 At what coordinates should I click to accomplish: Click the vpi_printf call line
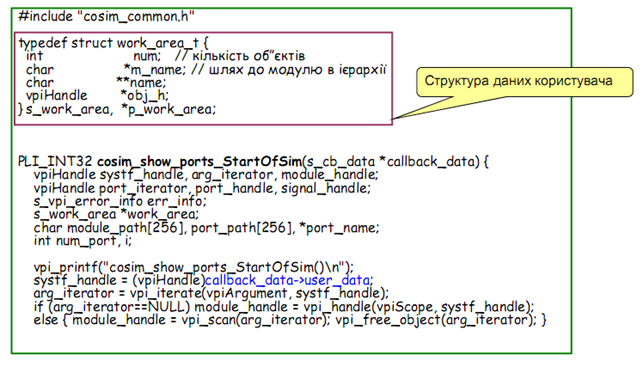tap(193, 267)
